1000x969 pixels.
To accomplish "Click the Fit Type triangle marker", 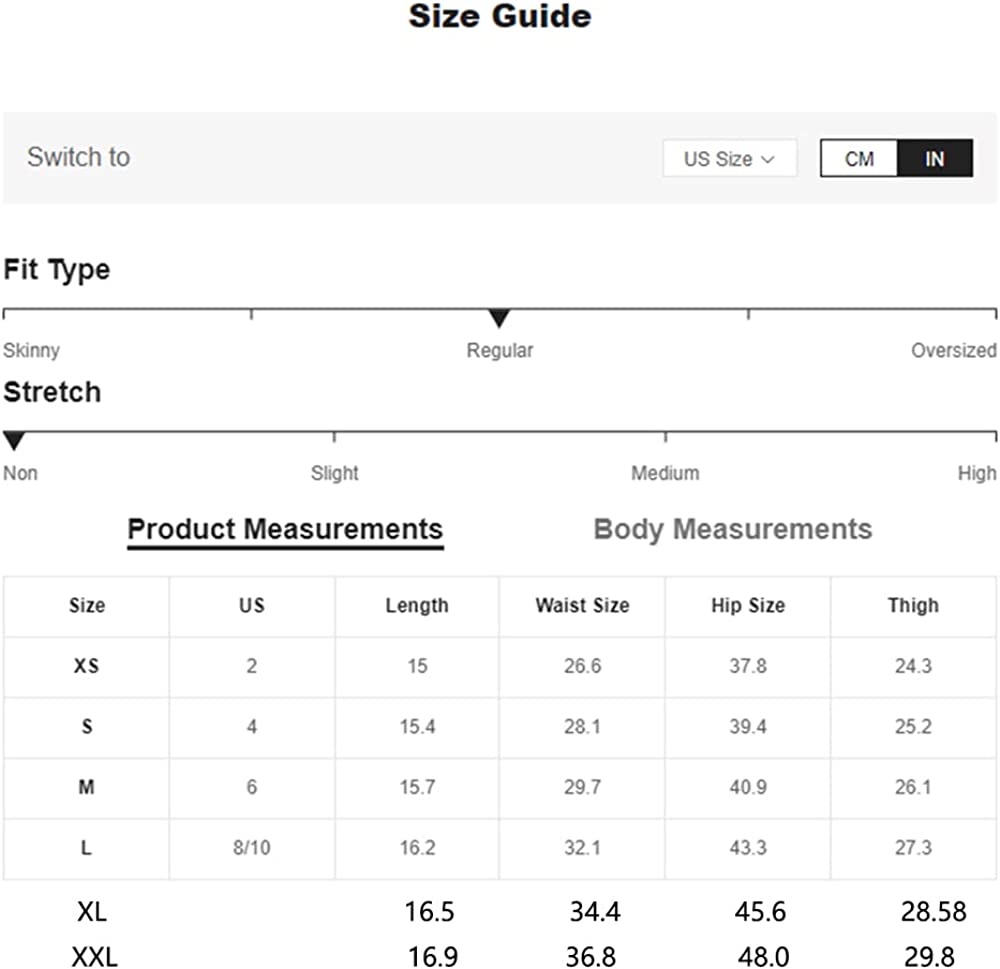I will 499,319.
